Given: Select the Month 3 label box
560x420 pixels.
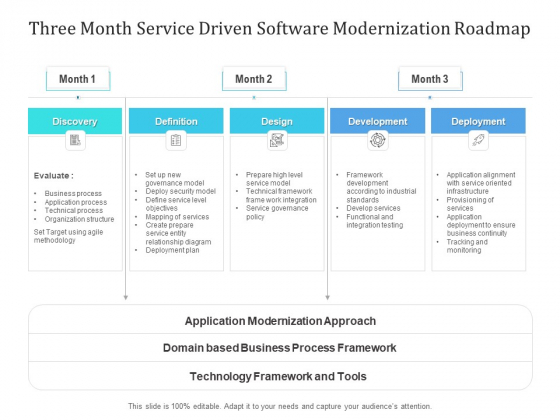Looking at the screenshot, I should [x=430, y=79].
